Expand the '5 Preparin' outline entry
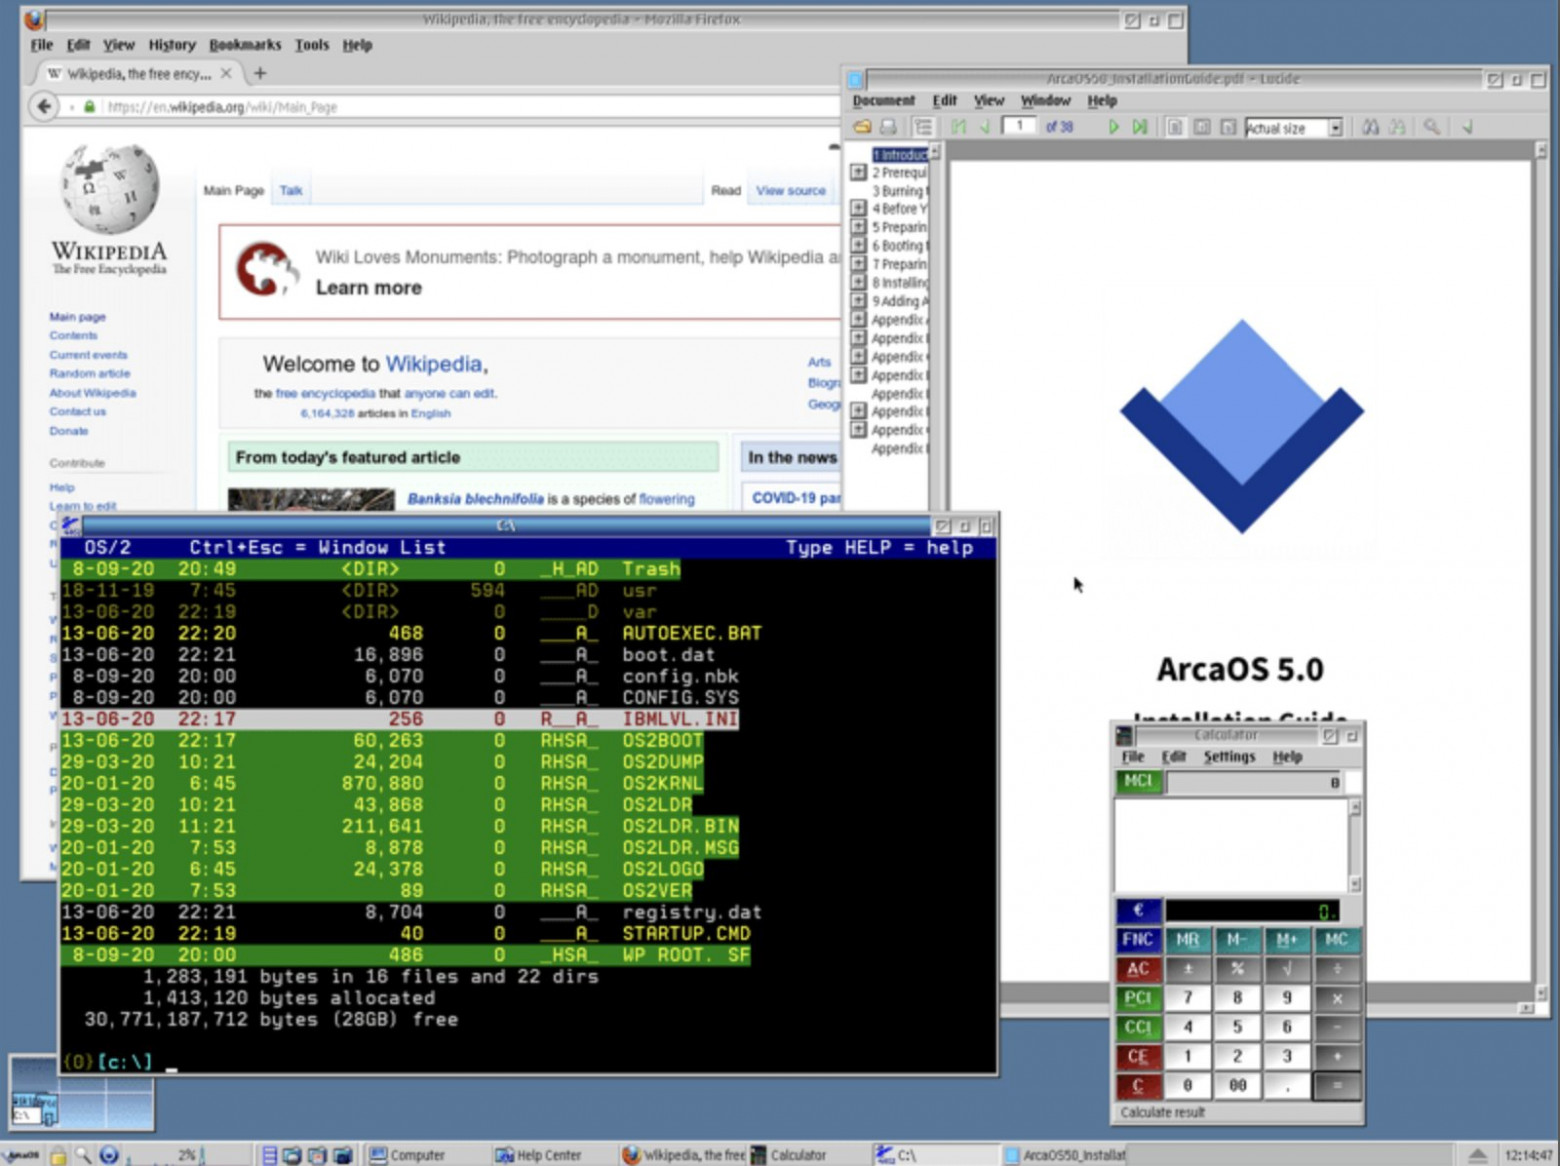Image resolution: width=1560 pixels, height=1166 pixels. (858, 226)
